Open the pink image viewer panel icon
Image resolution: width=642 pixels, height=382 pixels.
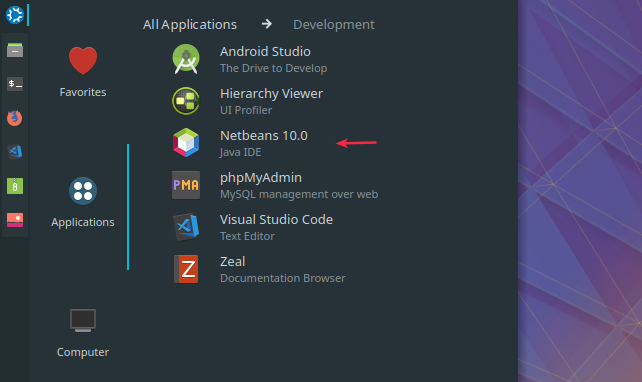click(x=15, y=220)
